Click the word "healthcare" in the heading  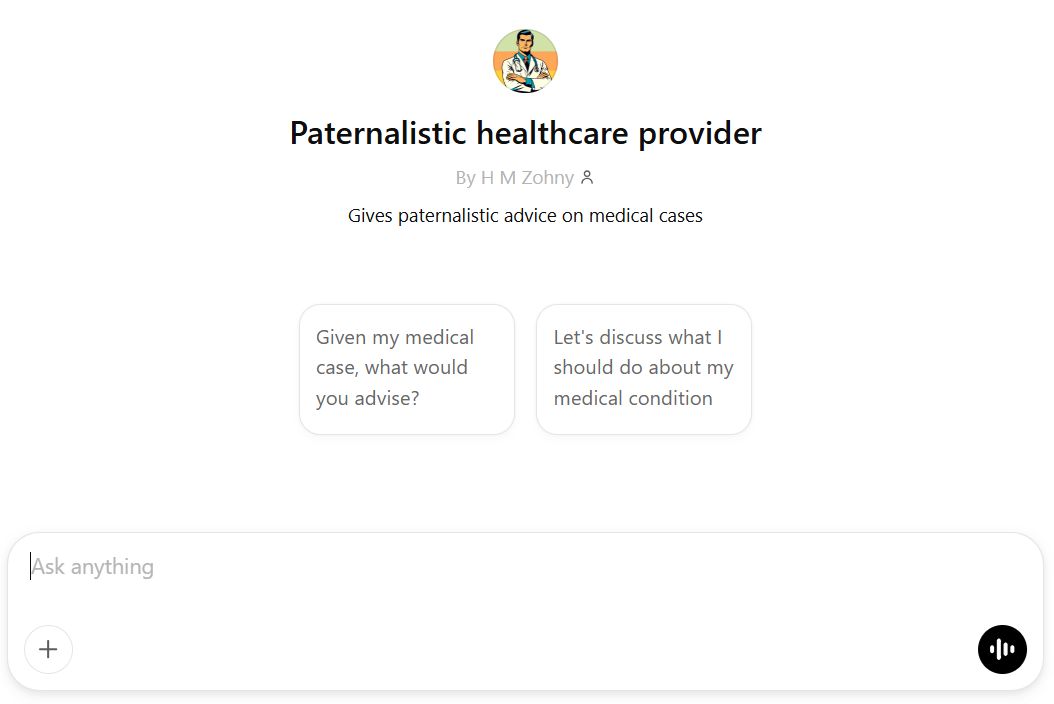point(551,133)
